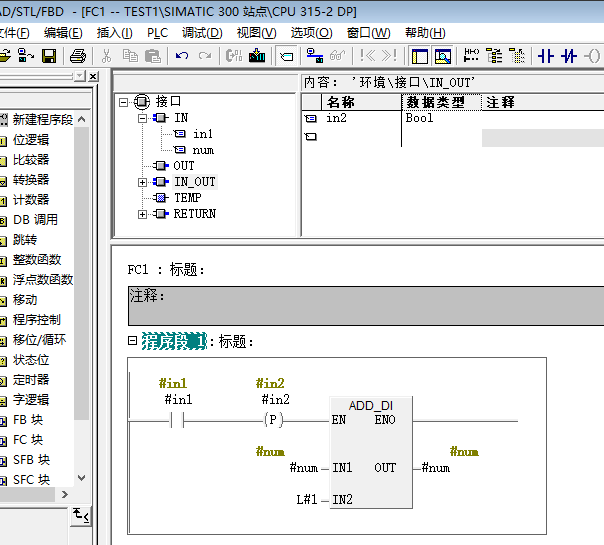Collapse 程序段 1 network
Viewport: 604px width, 545px height.
132,340
